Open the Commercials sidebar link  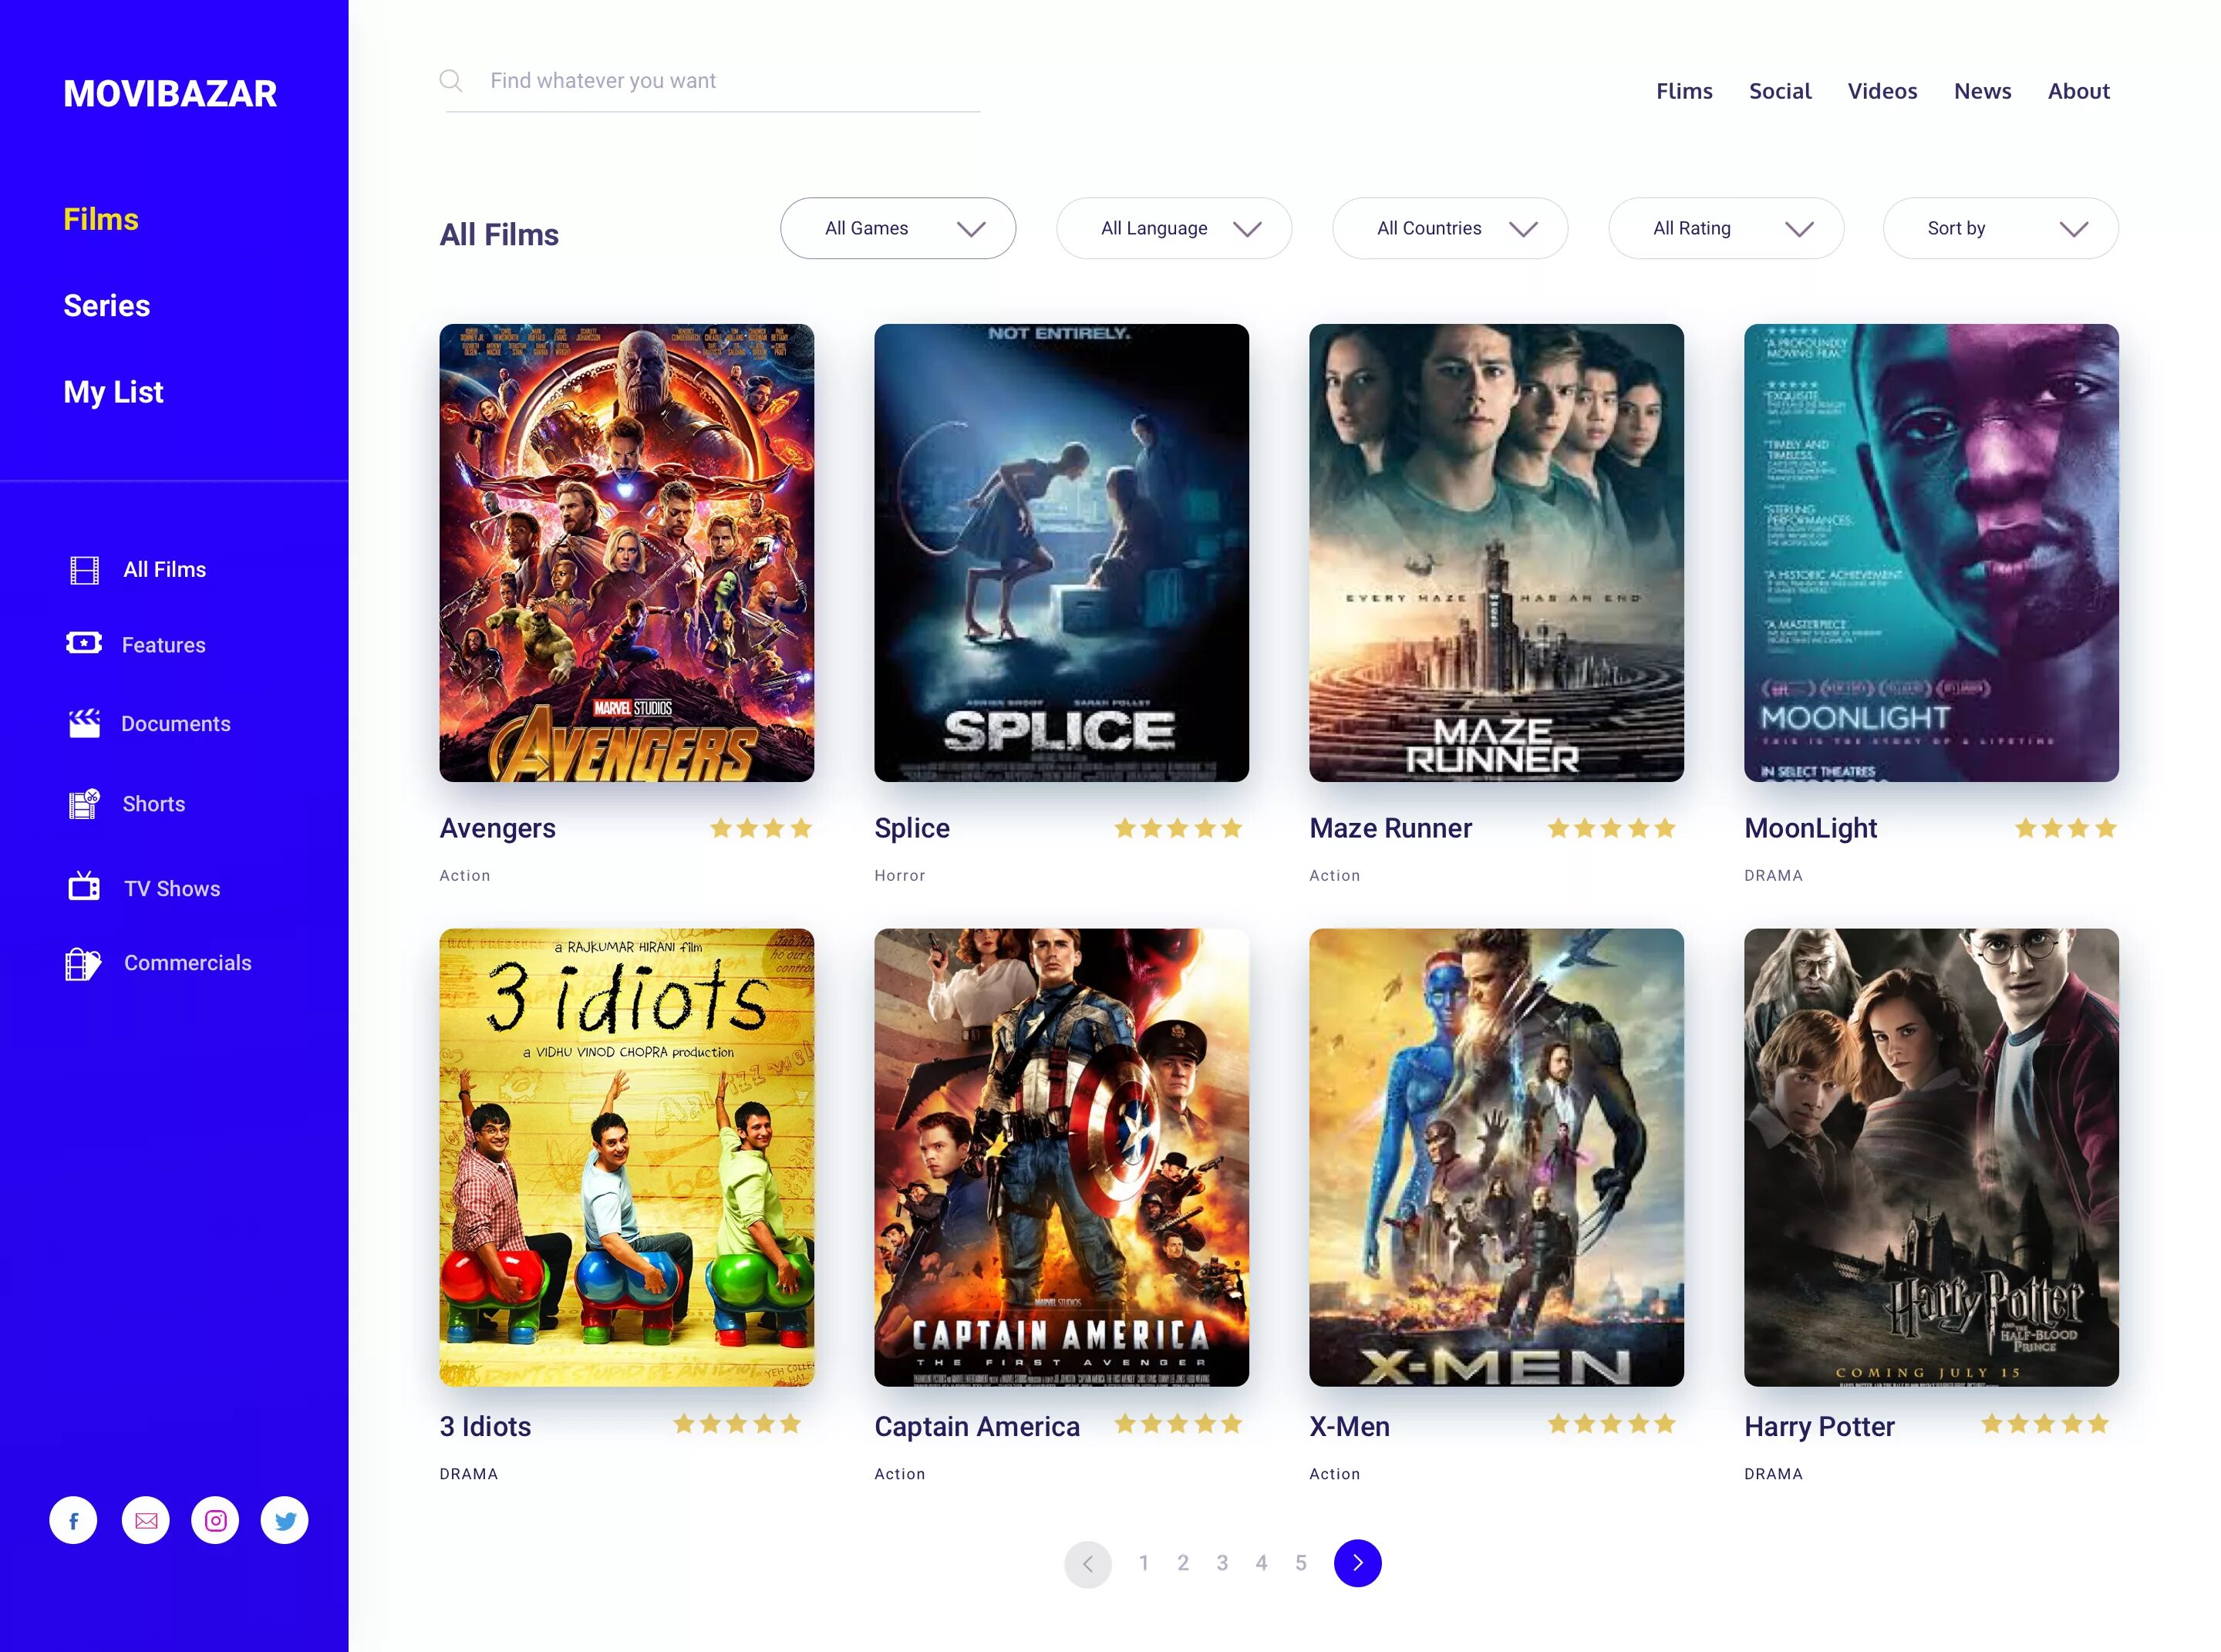coord(188,963)
